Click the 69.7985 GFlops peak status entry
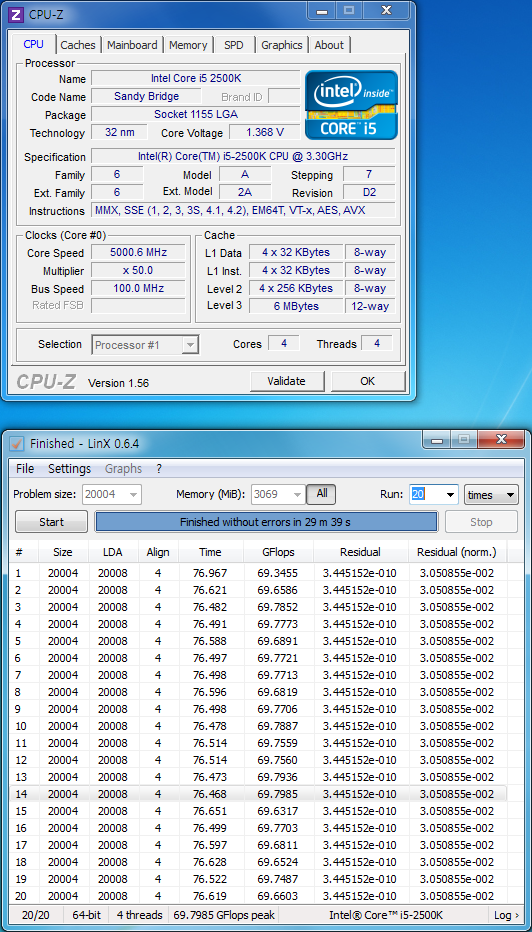 point(224,915)
